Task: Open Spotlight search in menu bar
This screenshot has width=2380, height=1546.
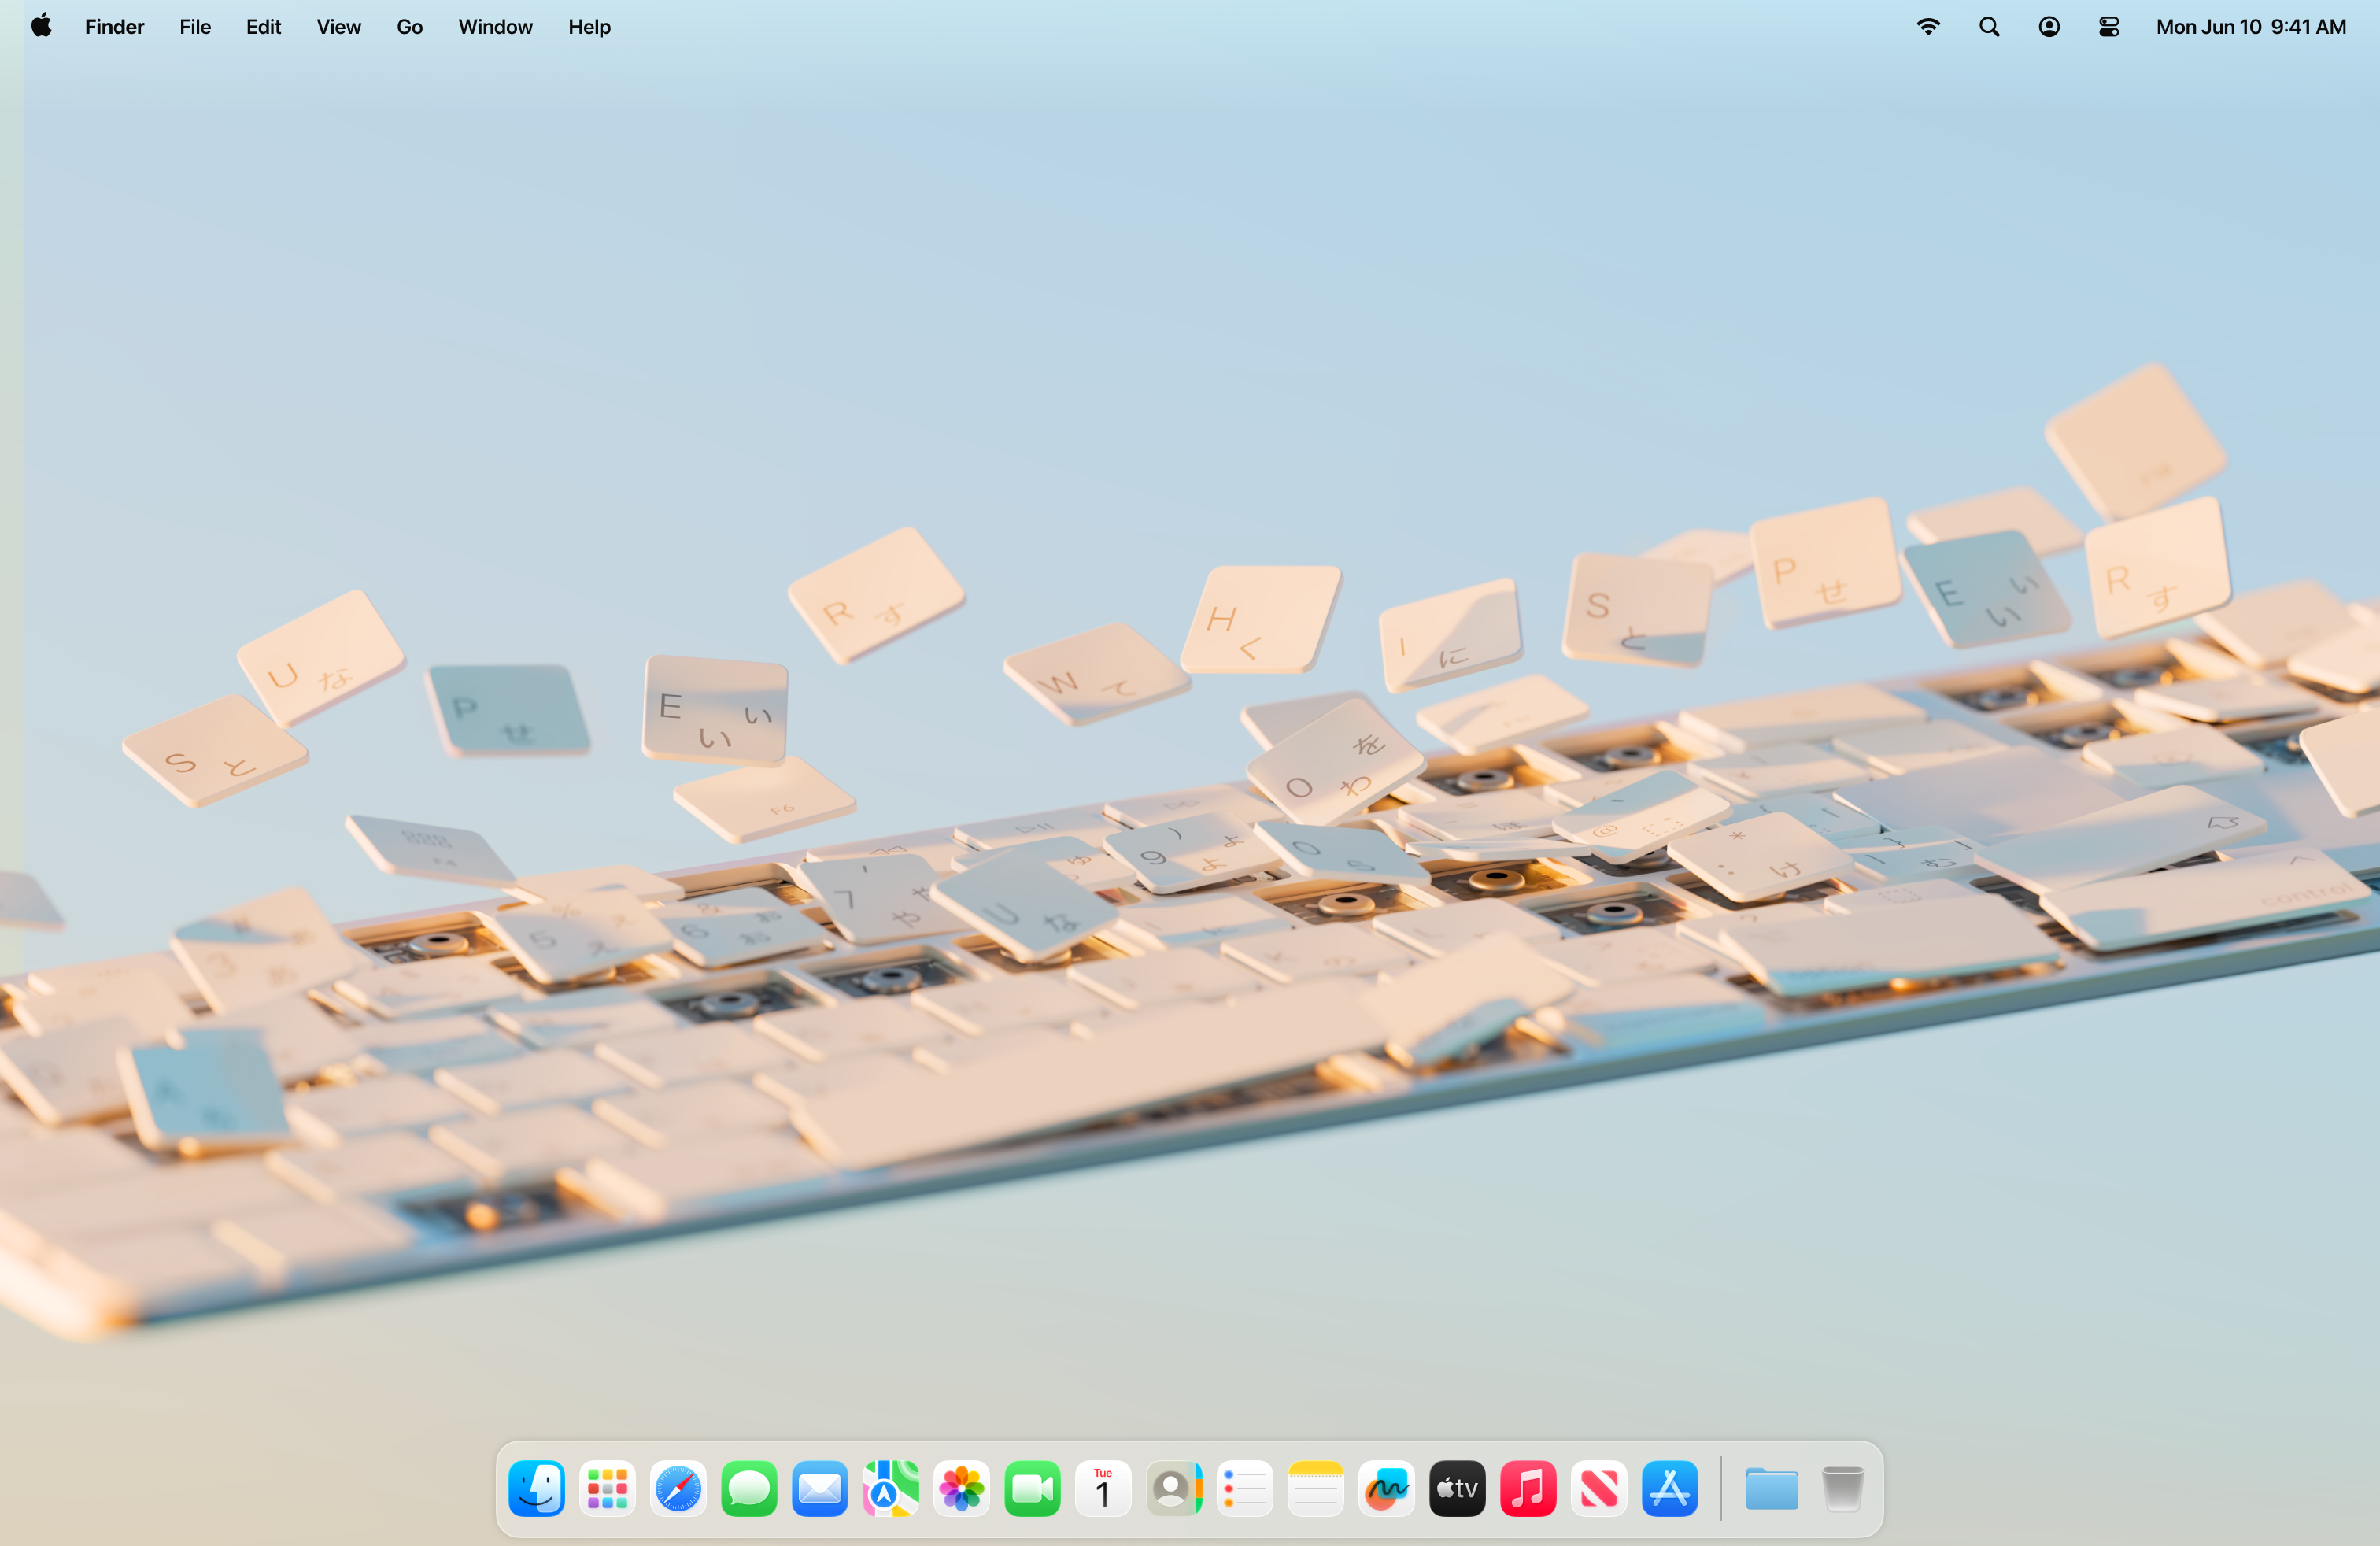Action: pyautogui.click(x=1989, y=27)
